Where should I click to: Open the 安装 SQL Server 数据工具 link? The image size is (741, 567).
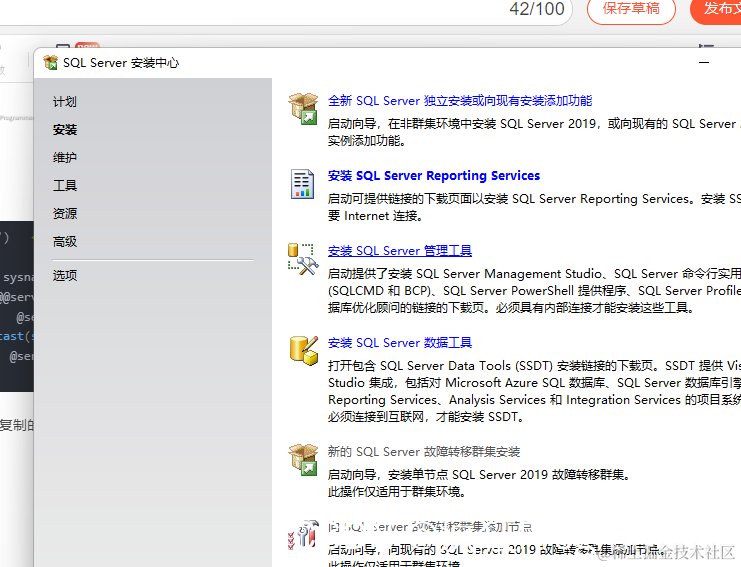pyautogui.click(x=400, y=343)
